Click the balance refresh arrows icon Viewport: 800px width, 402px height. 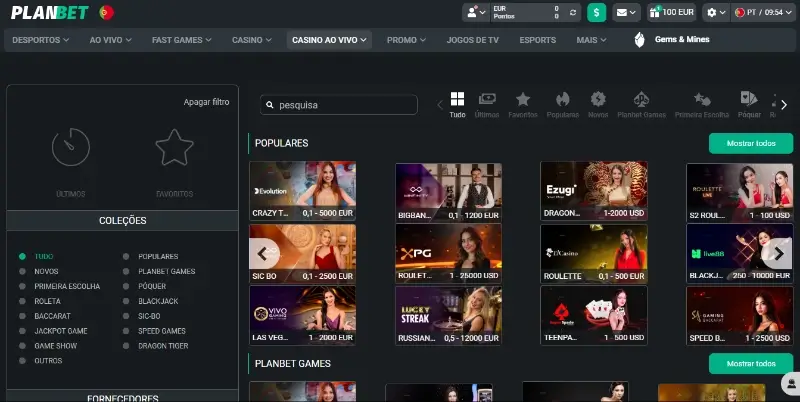point(573,12)
